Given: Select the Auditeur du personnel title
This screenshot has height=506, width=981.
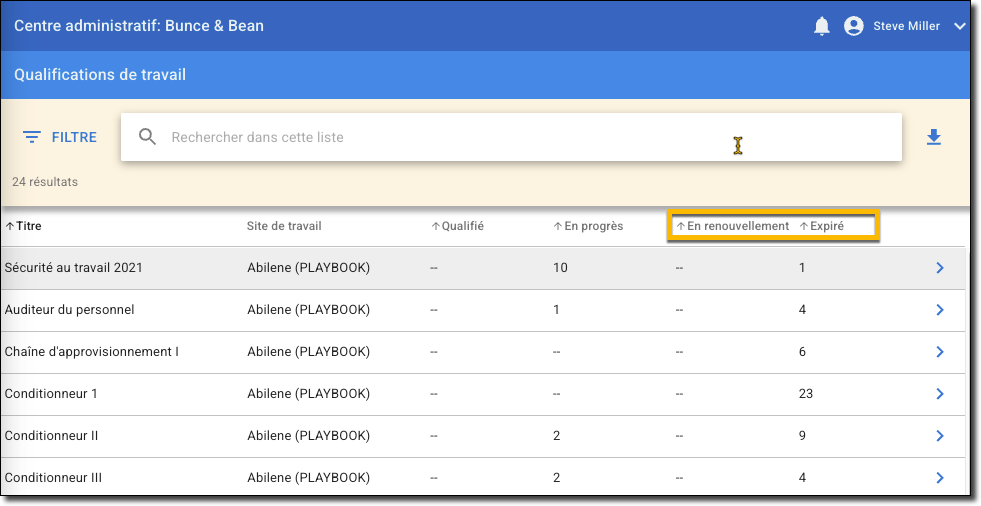Looking at the screenshot, I should [69, 310].
